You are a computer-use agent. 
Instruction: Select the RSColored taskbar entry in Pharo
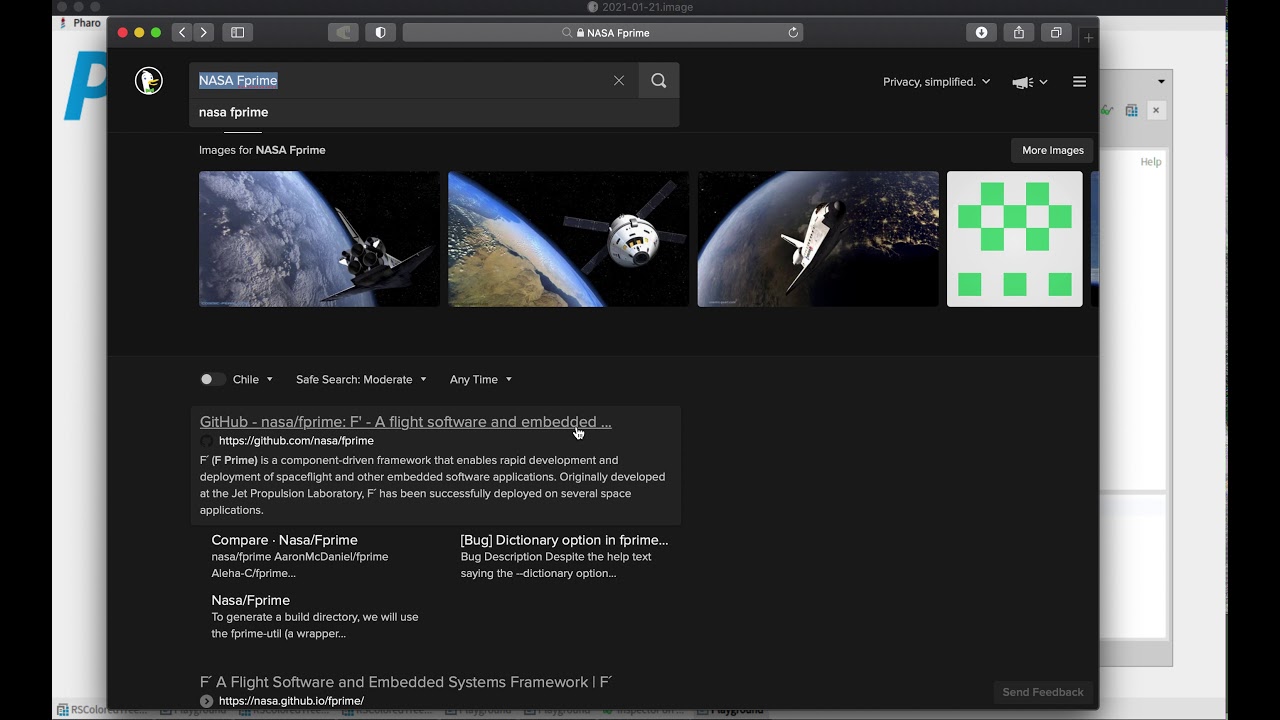pos(102,711)
